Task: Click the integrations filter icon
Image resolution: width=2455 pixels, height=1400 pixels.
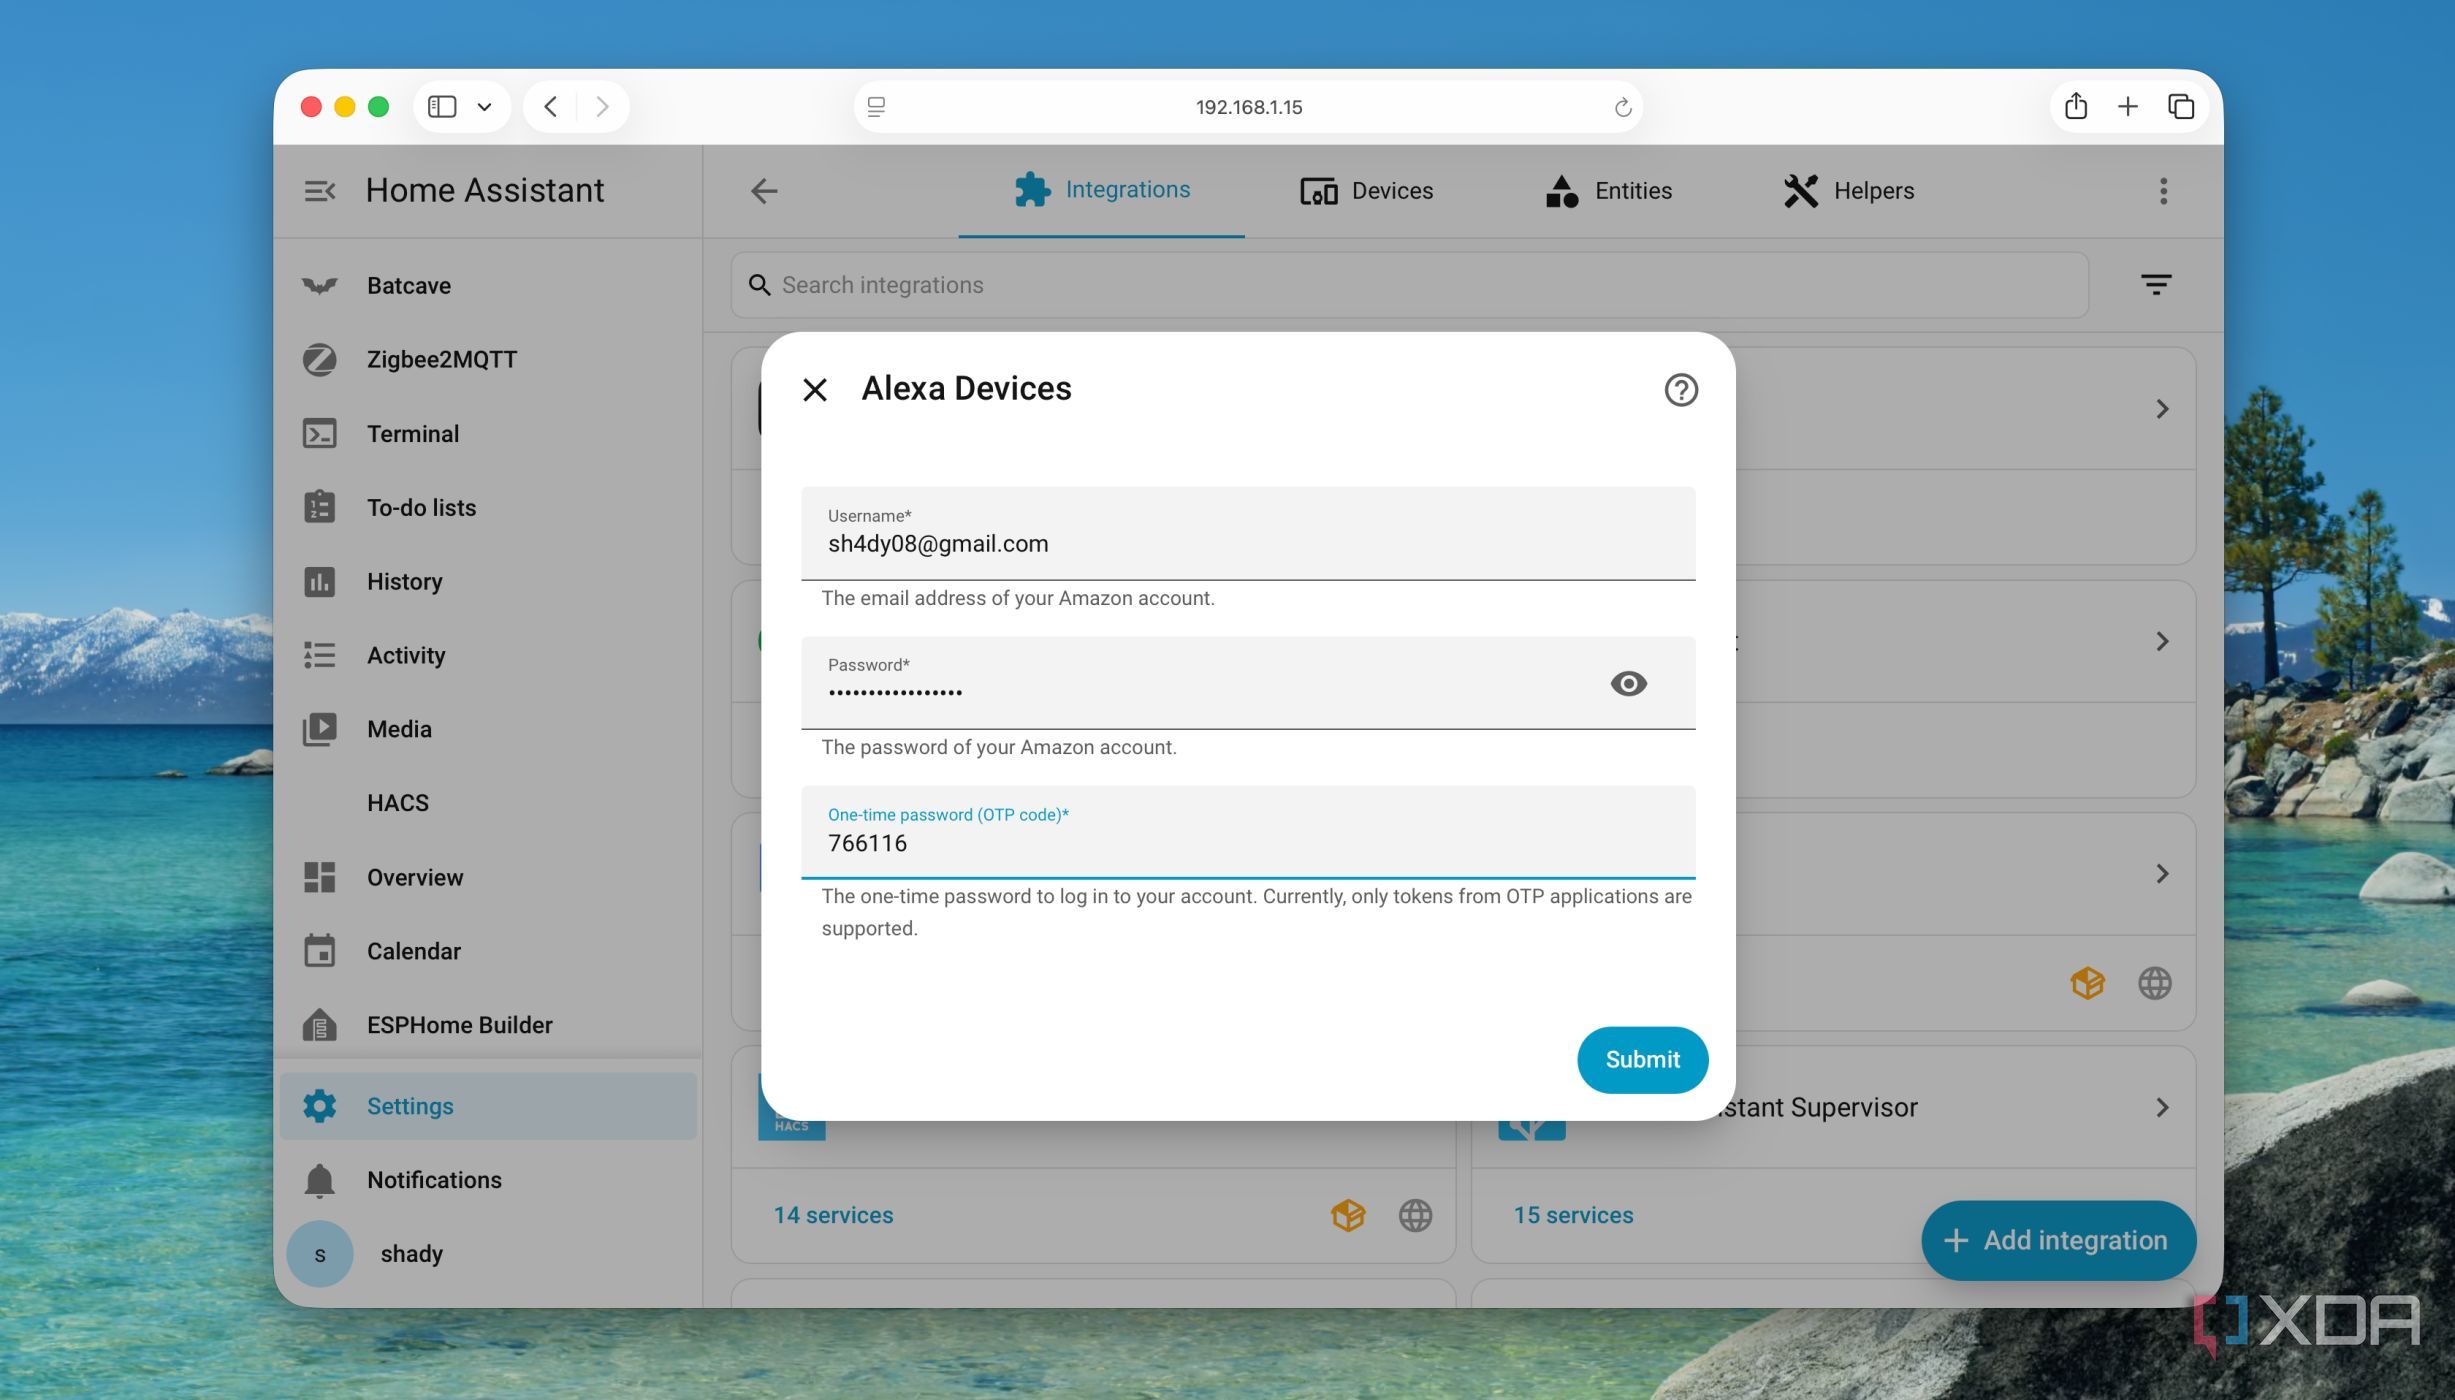Action: coord(2155,285)
